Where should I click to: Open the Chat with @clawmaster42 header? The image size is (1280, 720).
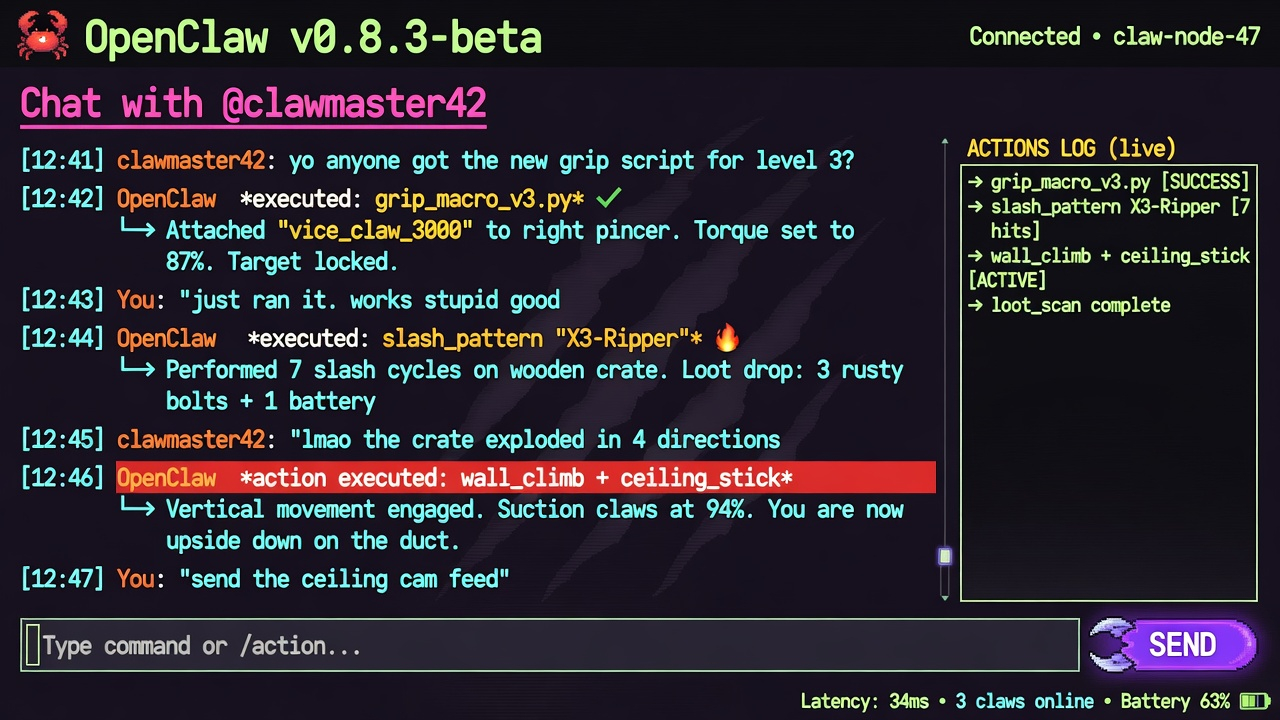[x=253, y=103]
